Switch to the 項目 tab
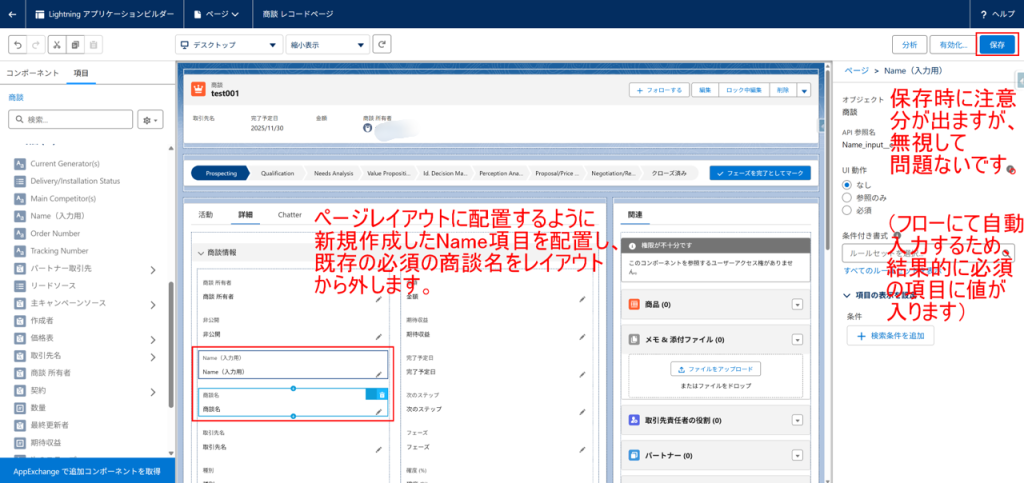This screenshot has height=483, width=1024. coord(81,73)
